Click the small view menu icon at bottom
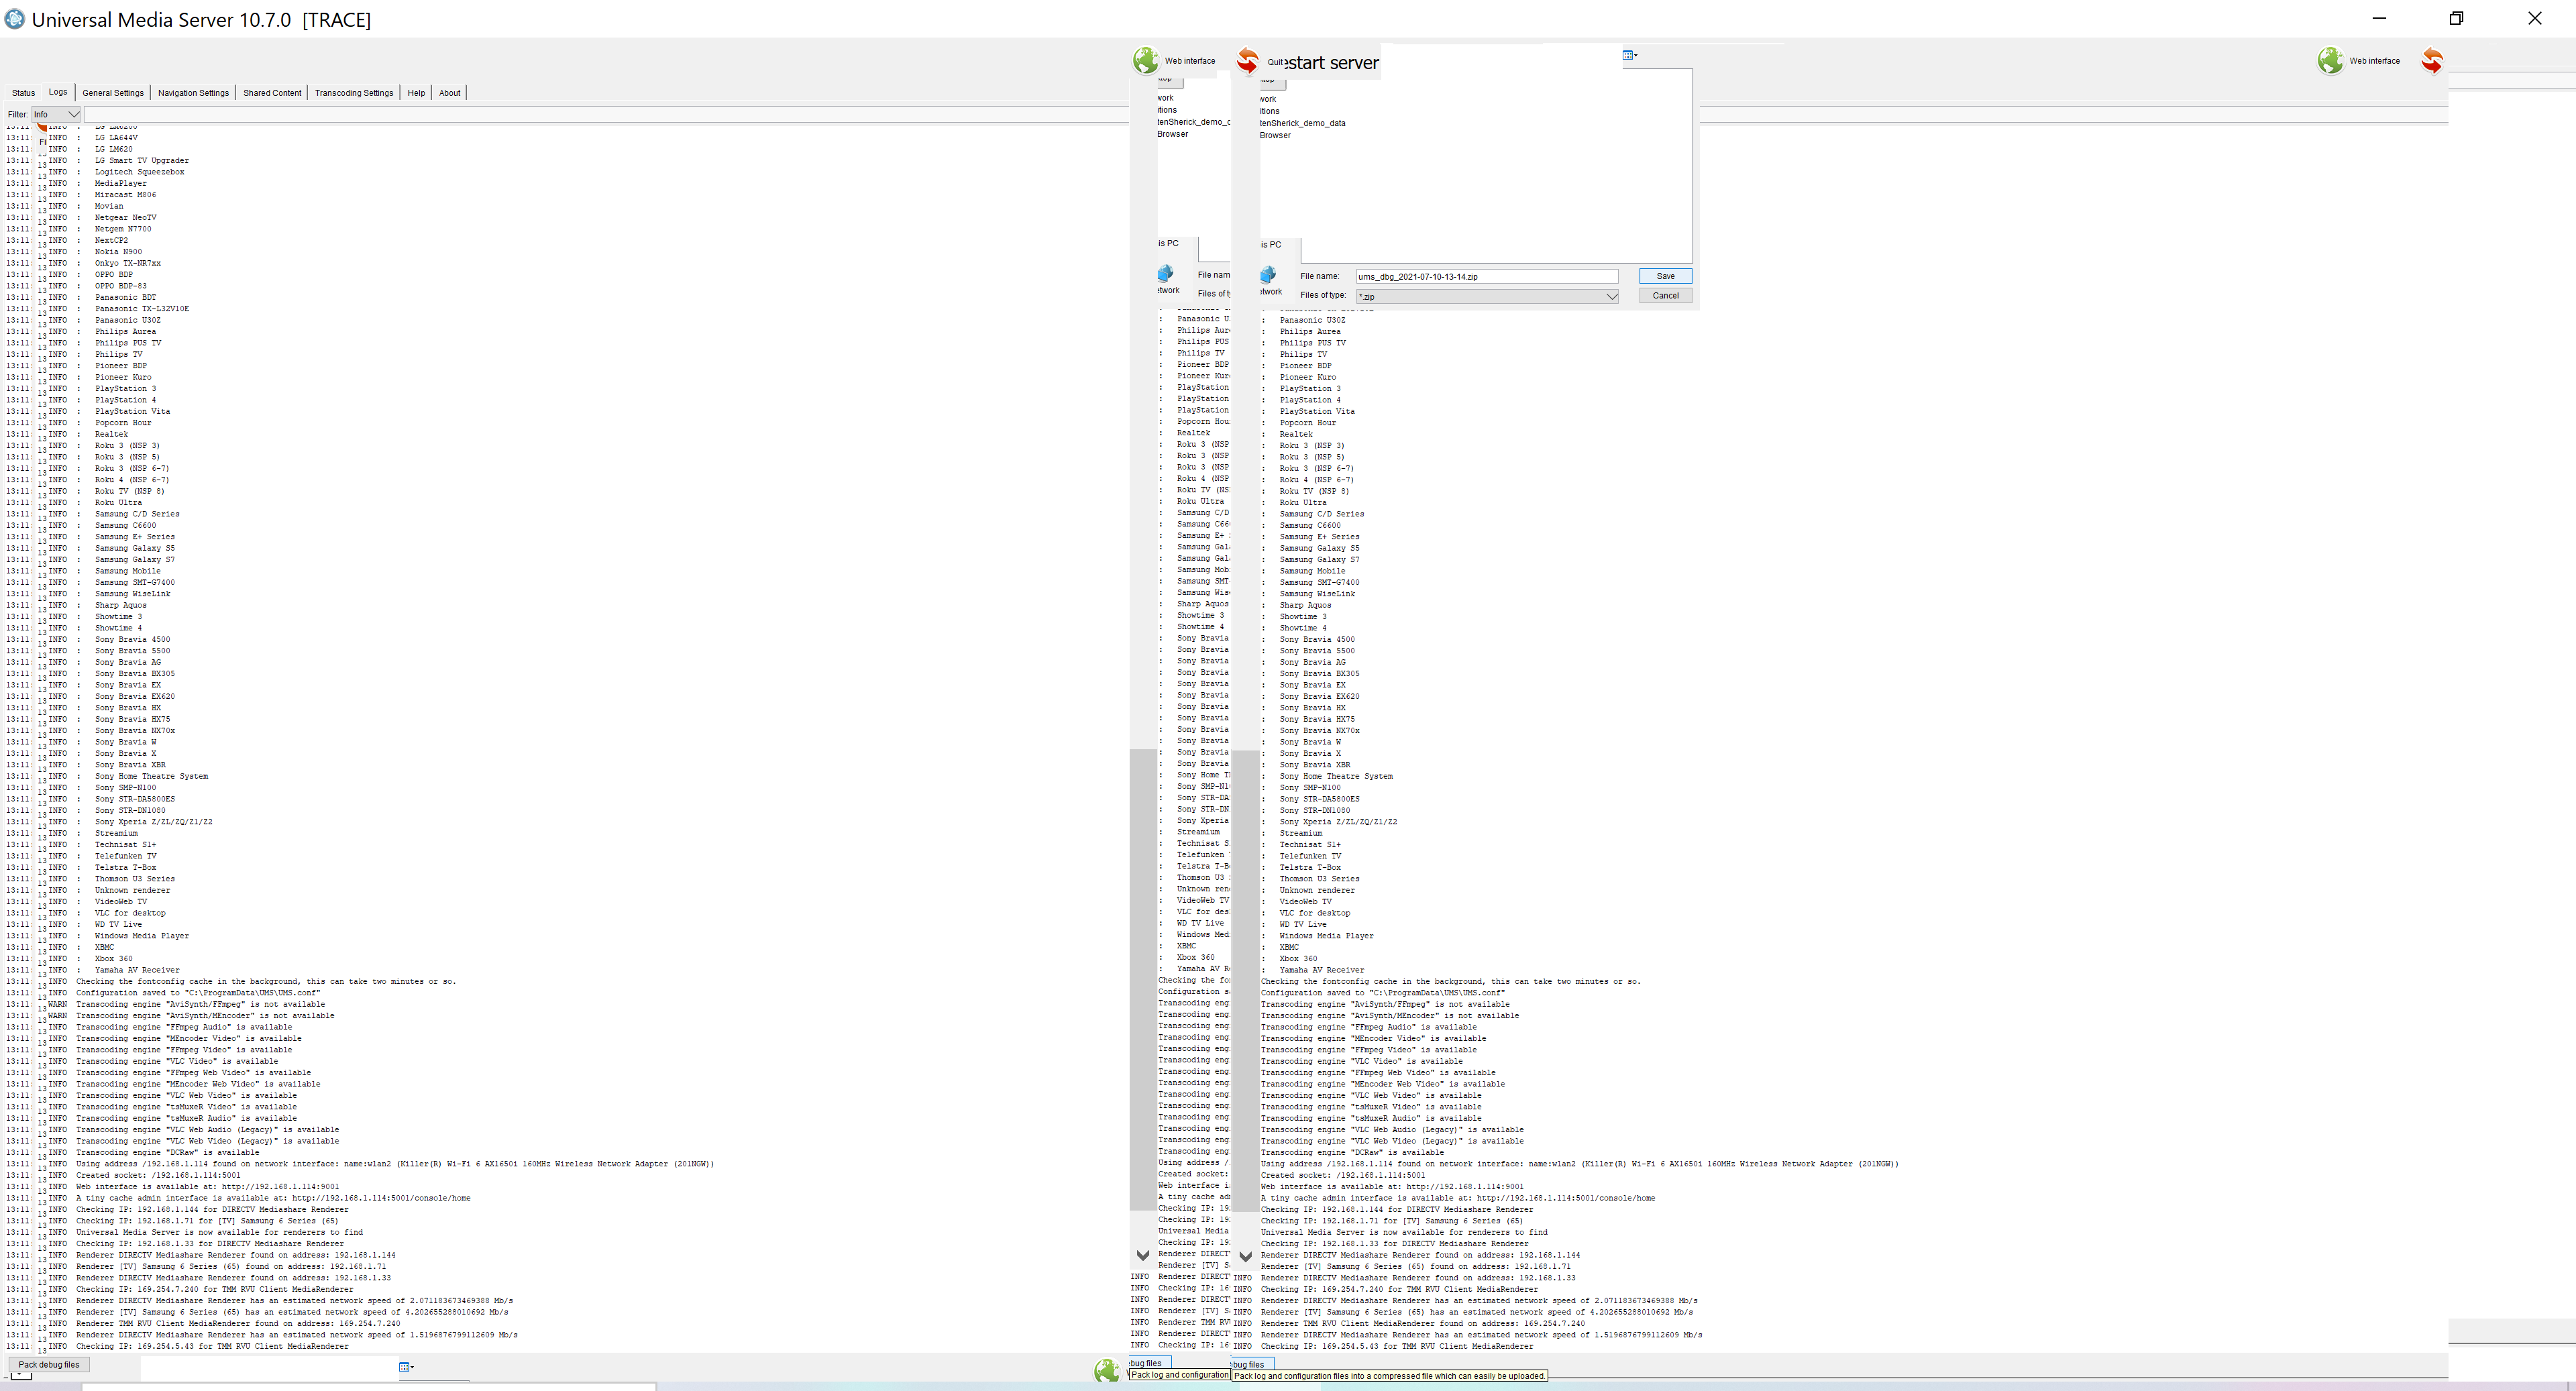Viewport: 2576px width, 1391px height. coord(406,1366)
